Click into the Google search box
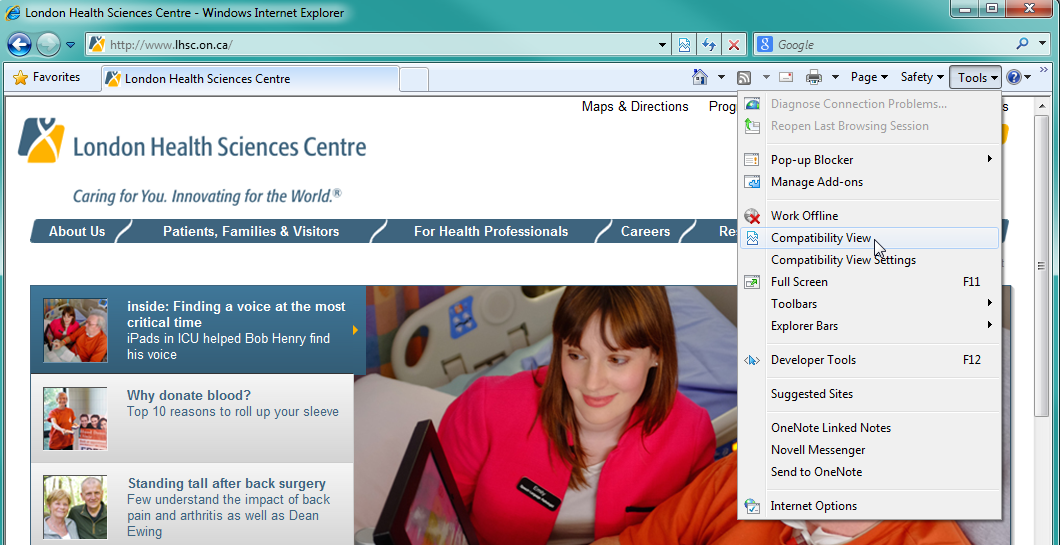Image resolution: width=1060 pixels, height=545 pixels. tap(892, 45)
